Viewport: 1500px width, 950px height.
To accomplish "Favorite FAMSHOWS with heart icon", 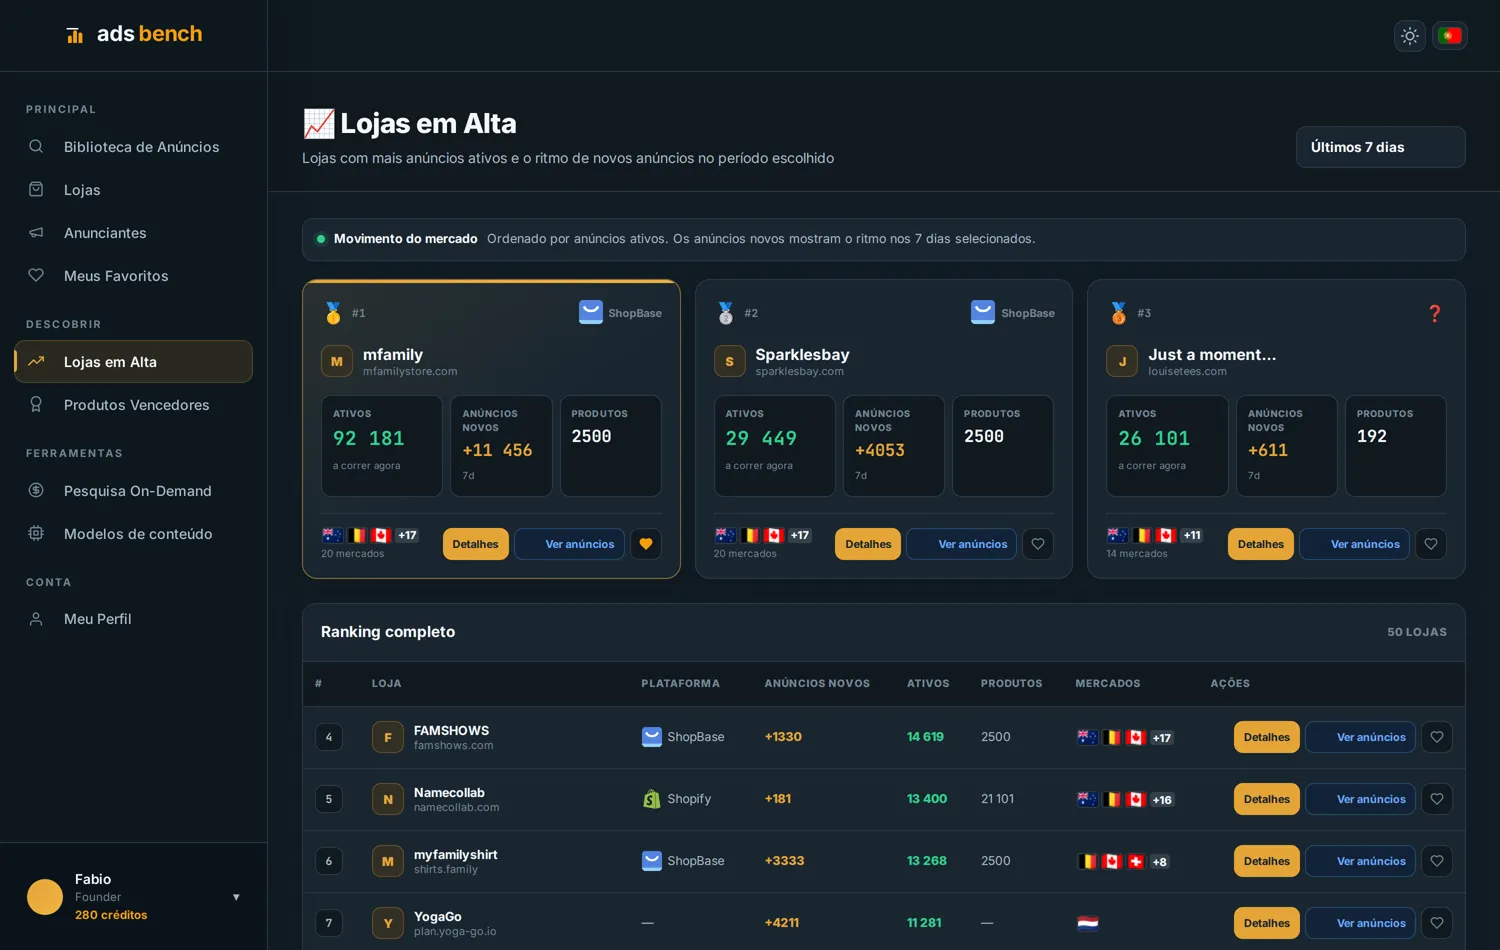I will click(x=1437, y=737).
